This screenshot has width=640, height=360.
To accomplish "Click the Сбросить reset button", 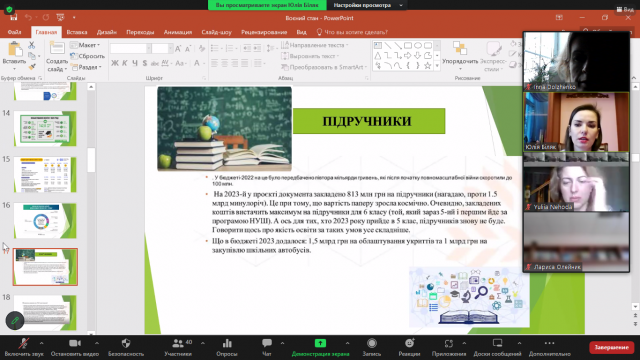I will click(87, 56).
